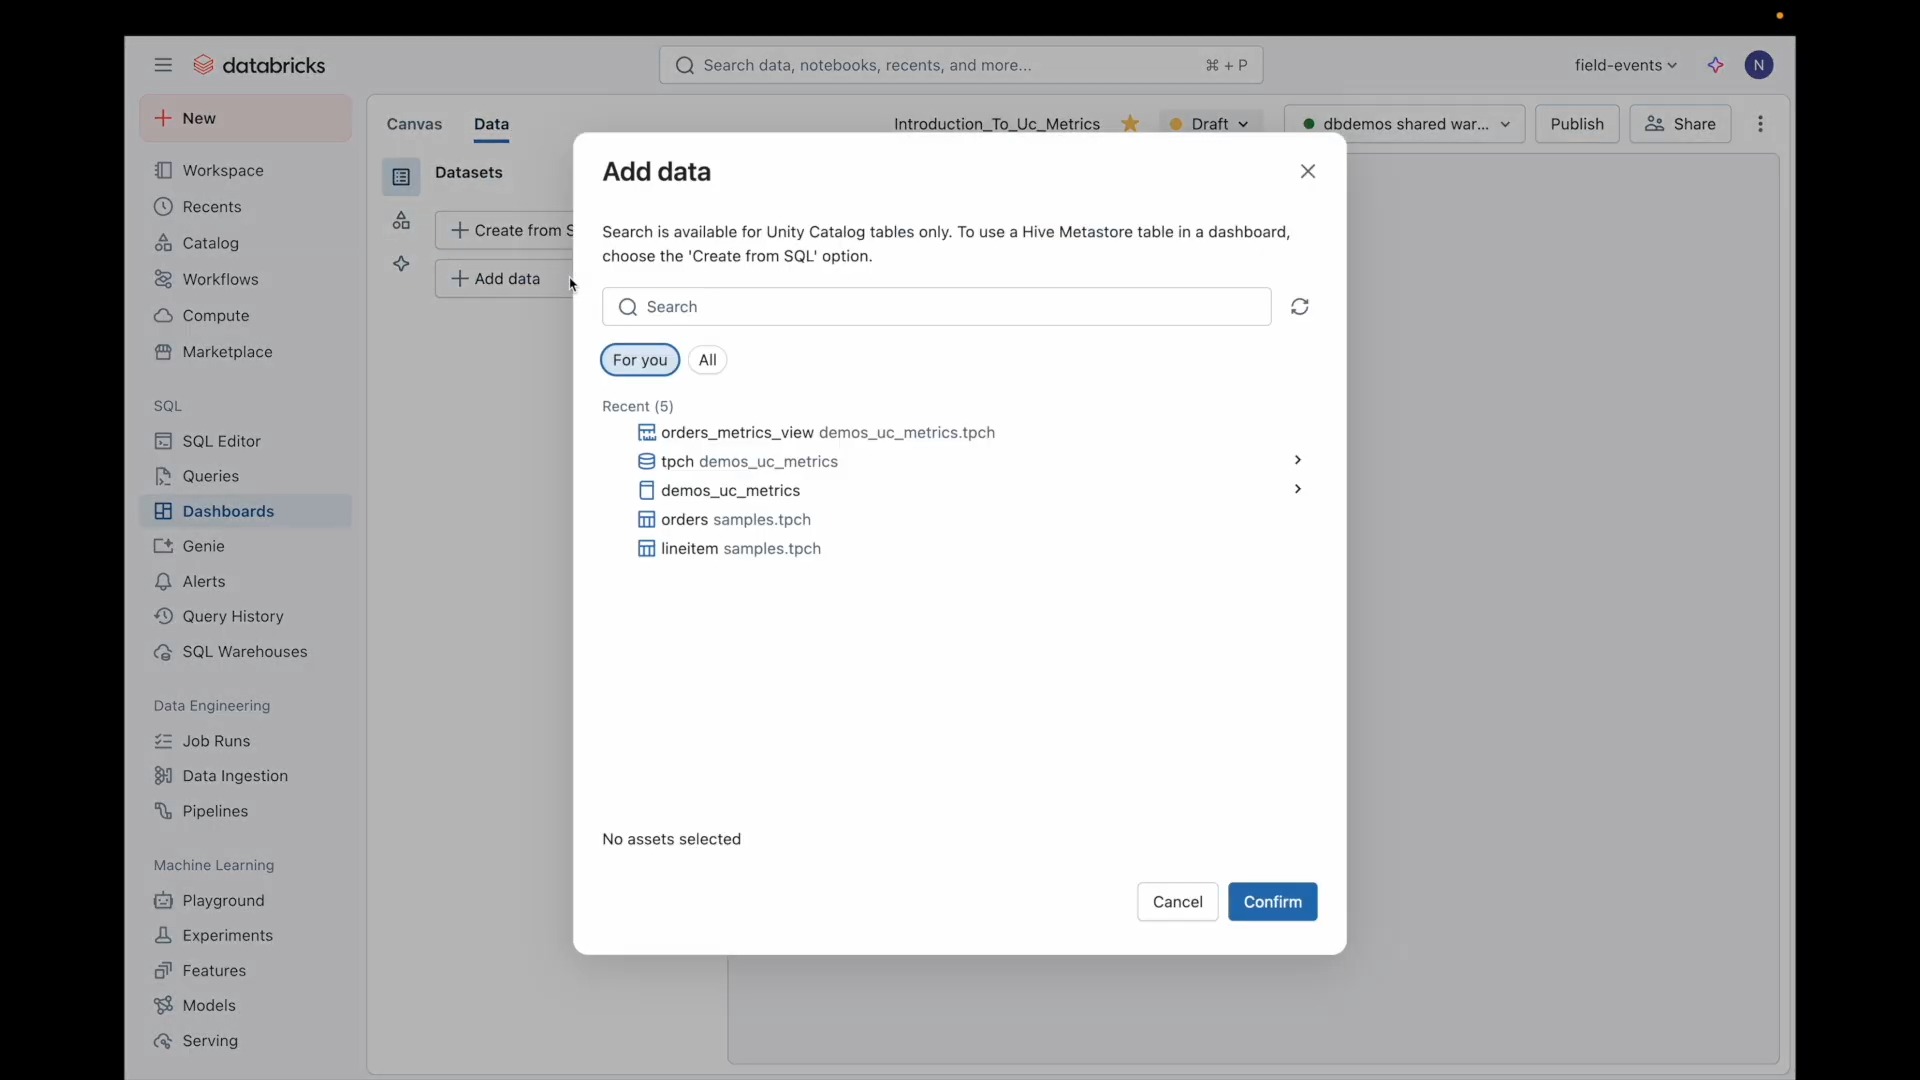This screenshot has height=1080, width=1920.
Task: Select the For you filter pill
Action: pos(640,360)
